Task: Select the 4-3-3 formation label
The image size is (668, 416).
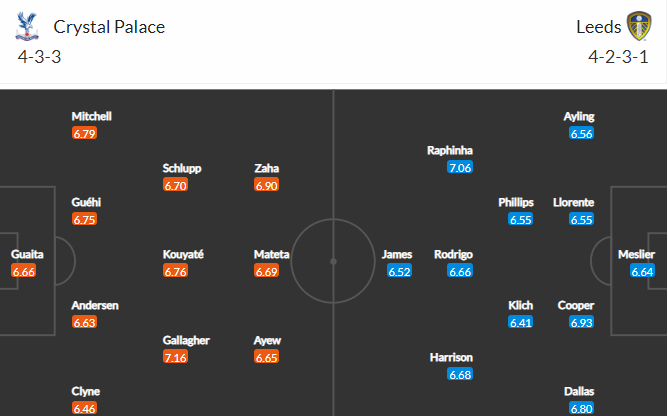Action: pos(40,57)
